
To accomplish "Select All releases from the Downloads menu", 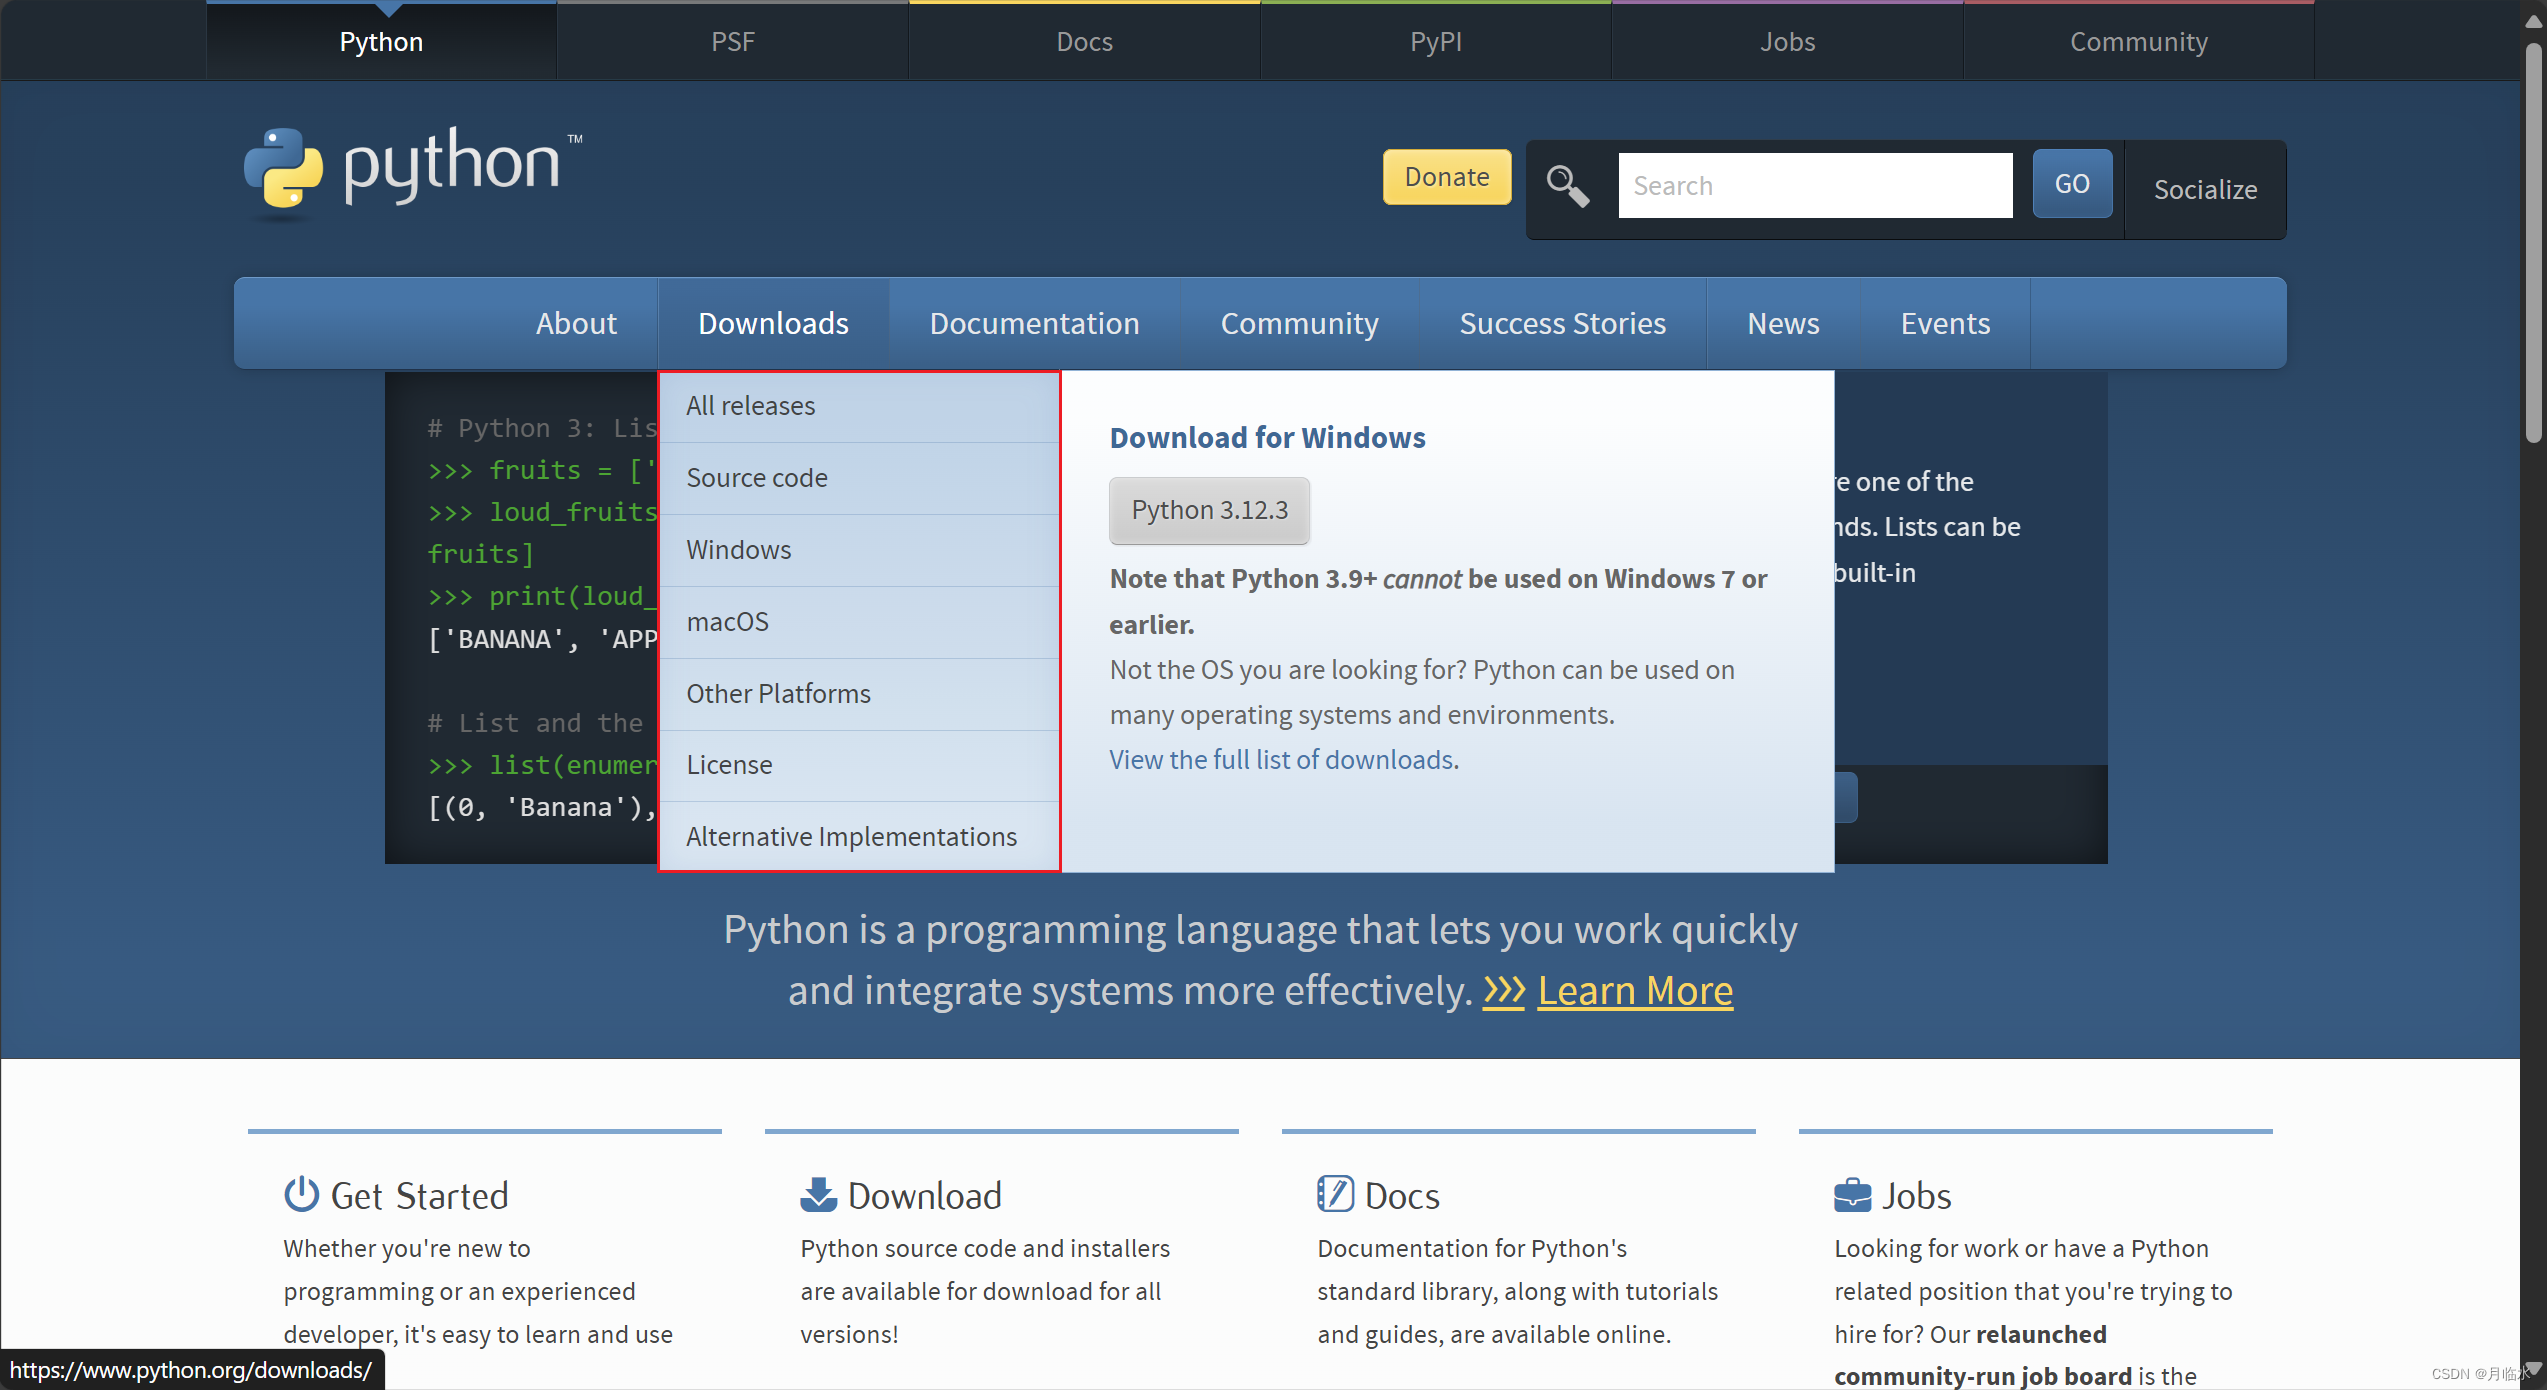I will 750,406.
